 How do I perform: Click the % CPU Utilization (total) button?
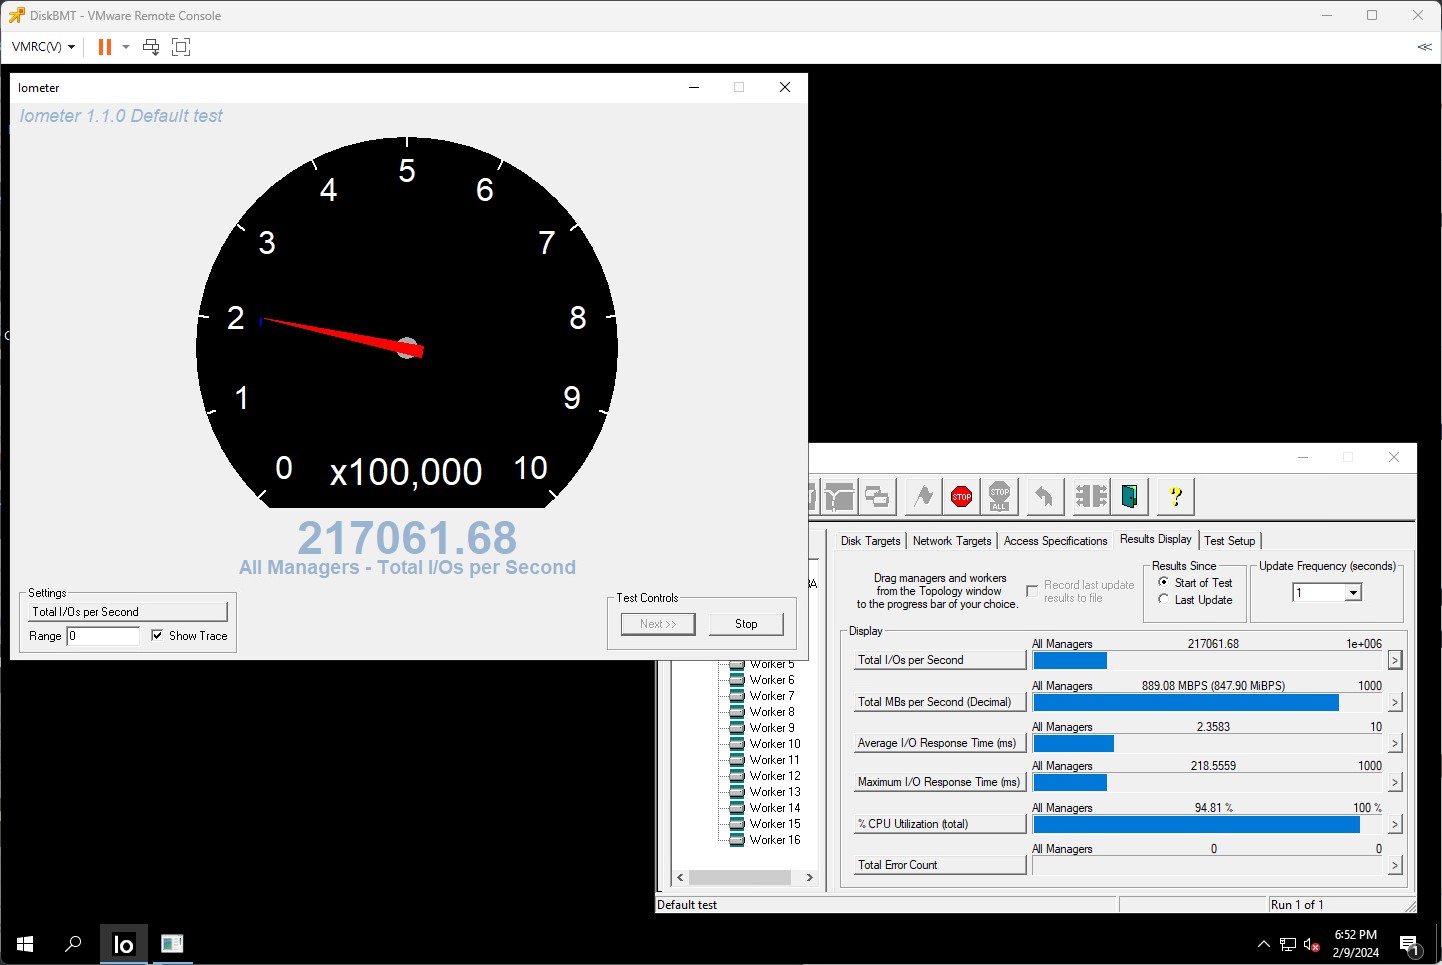pyautogui.click(x=940, y=824)
